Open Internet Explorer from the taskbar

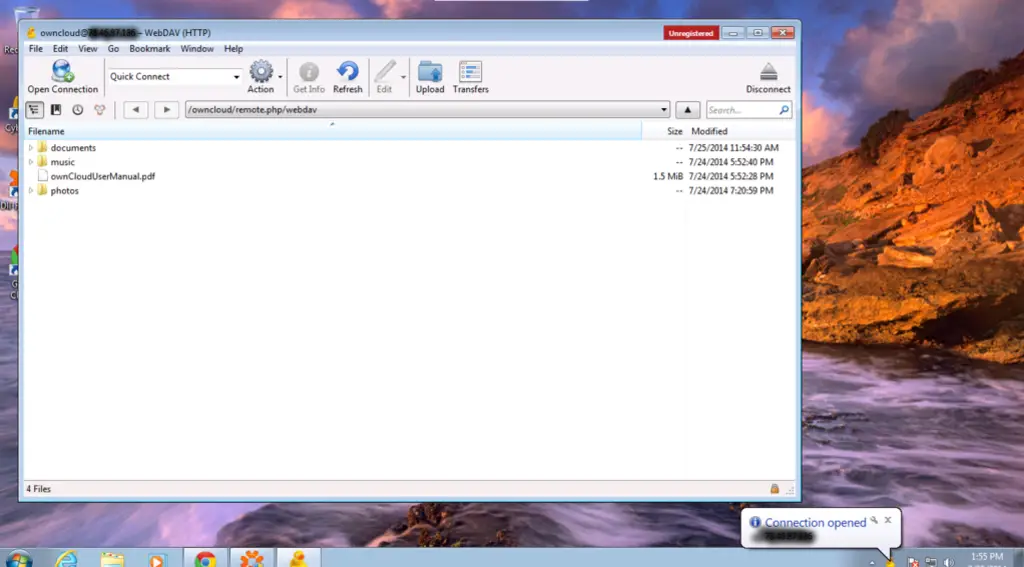(66, 559)
